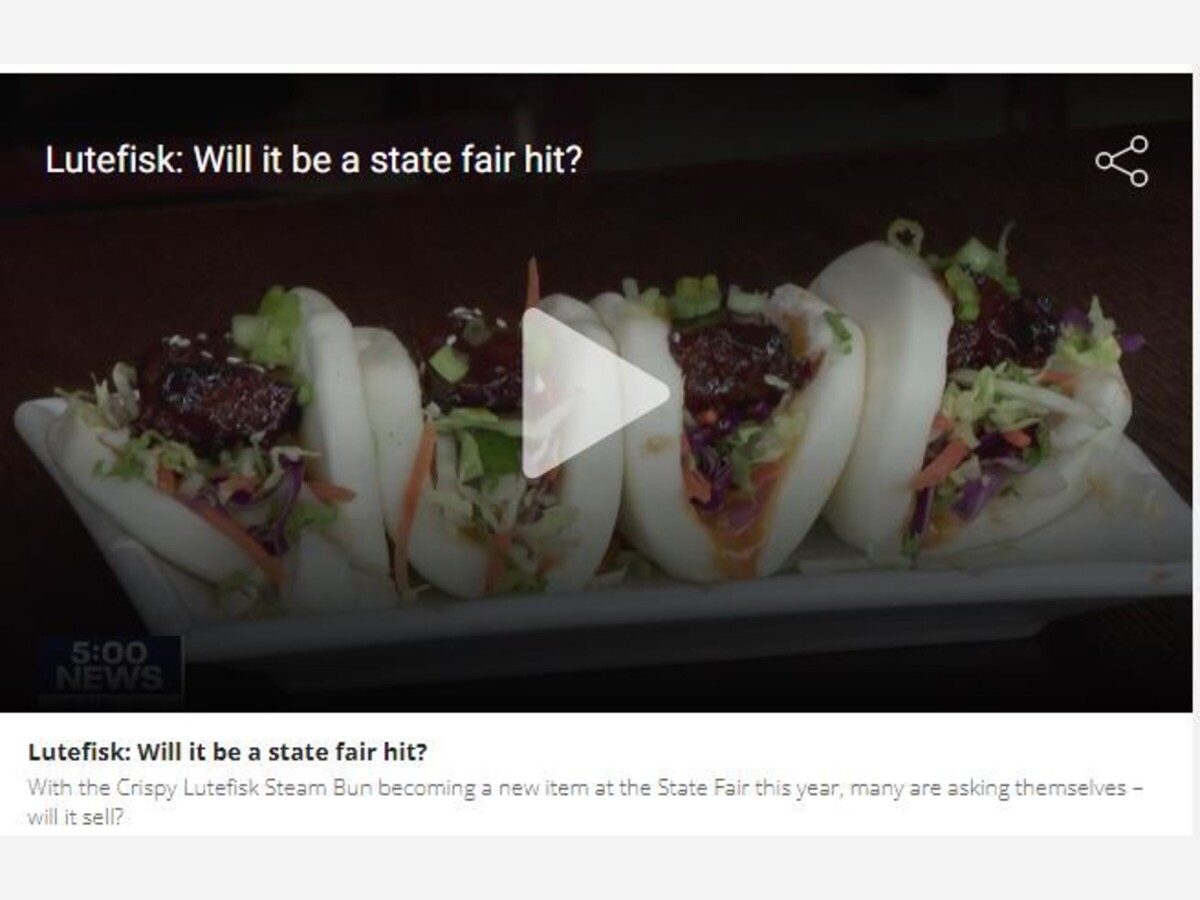Viewport: 1200px width, 900px height.
Task: Click the Crispy Lutefisk Steam Bun description text
Action: point(586,802)
